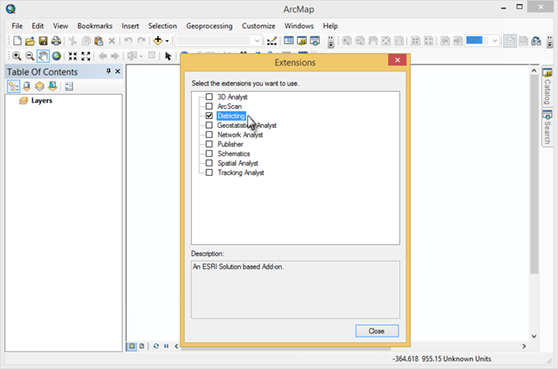
Task: Click the Save document icon
Action: tap(43, 41)
